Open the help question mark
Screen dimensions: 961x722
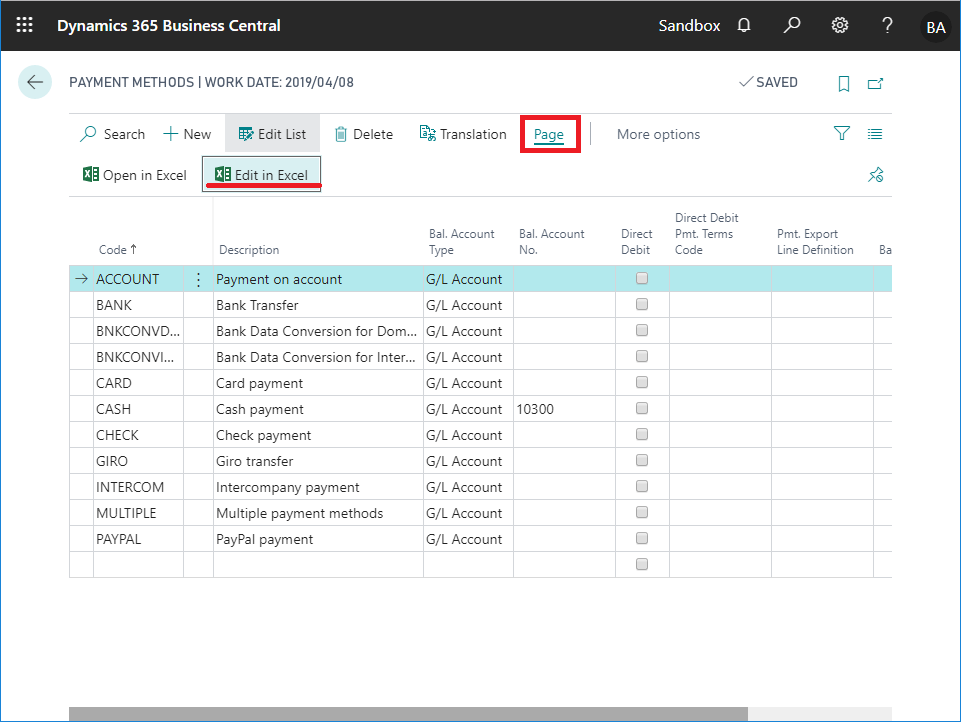(887, 25)
